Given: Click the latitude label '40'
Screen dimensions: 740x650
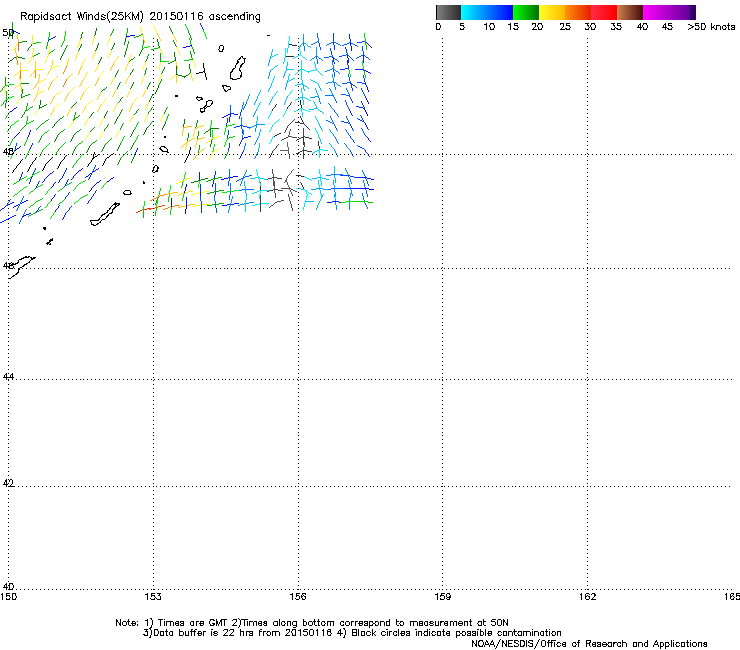Looking at the screenshot, I should pos(8,587).
